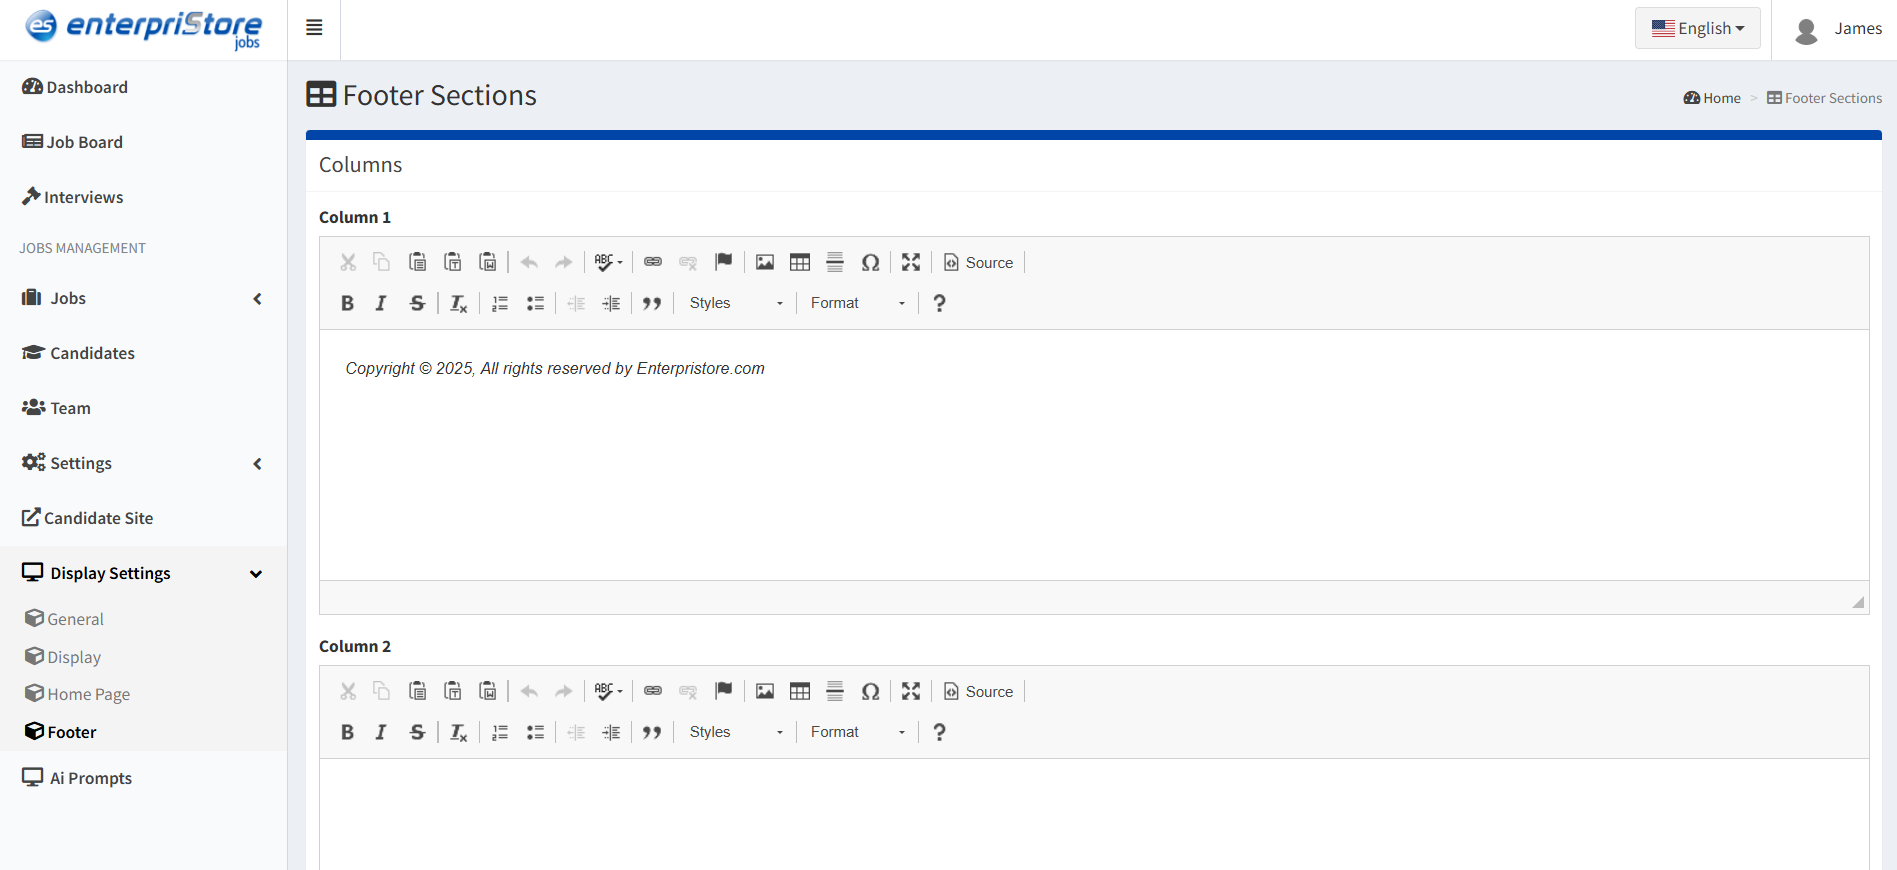Insert a table in Column 2 editor
This screenshot has height=870, width=1897.
pyautogui.click(x=800, y=691)
